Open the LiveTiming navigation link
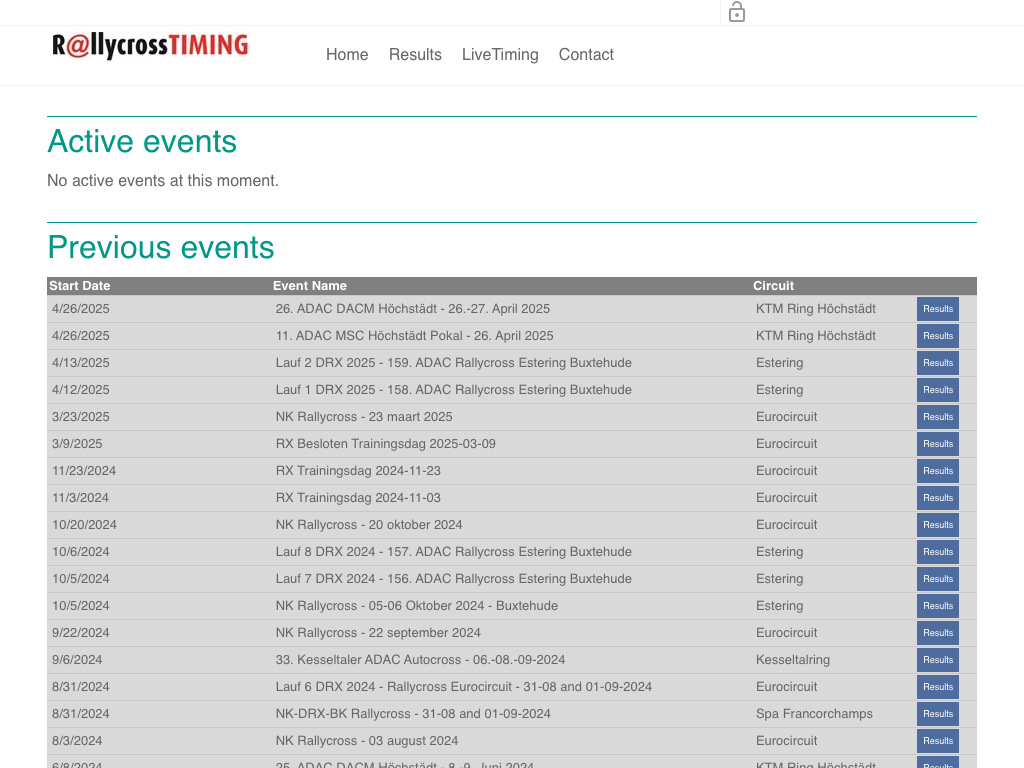Viewport: 1024px width, 768px height. click(x=500, y=55)
